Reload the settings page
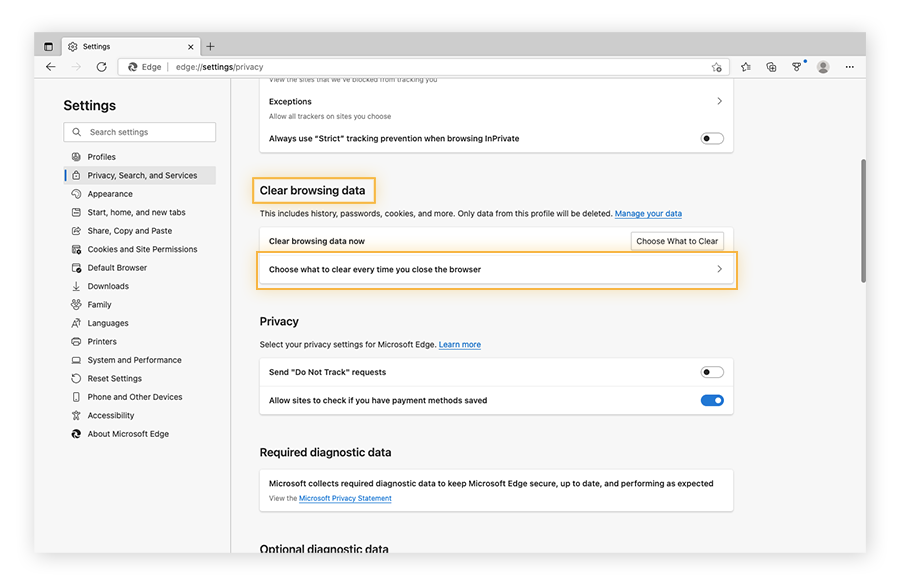This screenshot has width=900, height=585. click(x=101, y=67)
